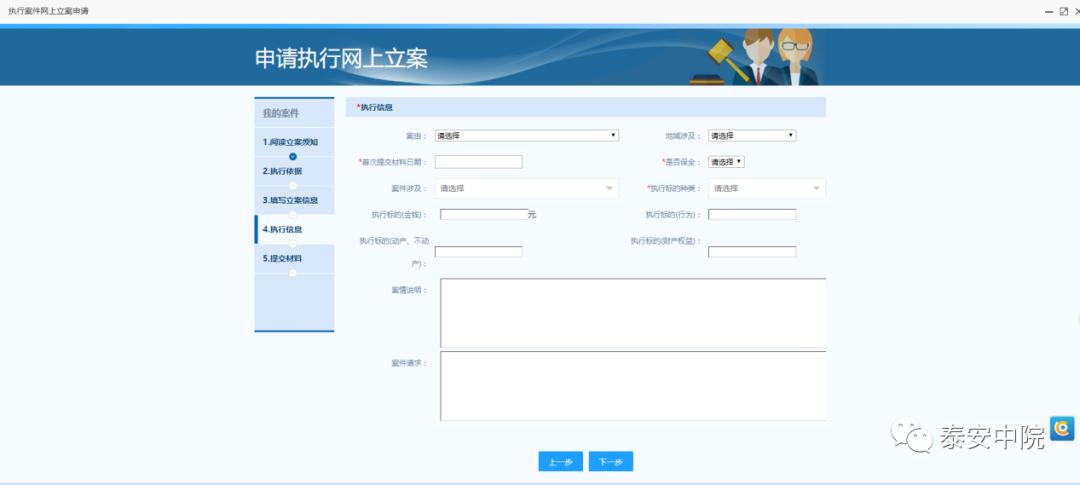Expand the 执行标的种类 select box
This screenshot has height=485, width=1080.
point(767,188)
